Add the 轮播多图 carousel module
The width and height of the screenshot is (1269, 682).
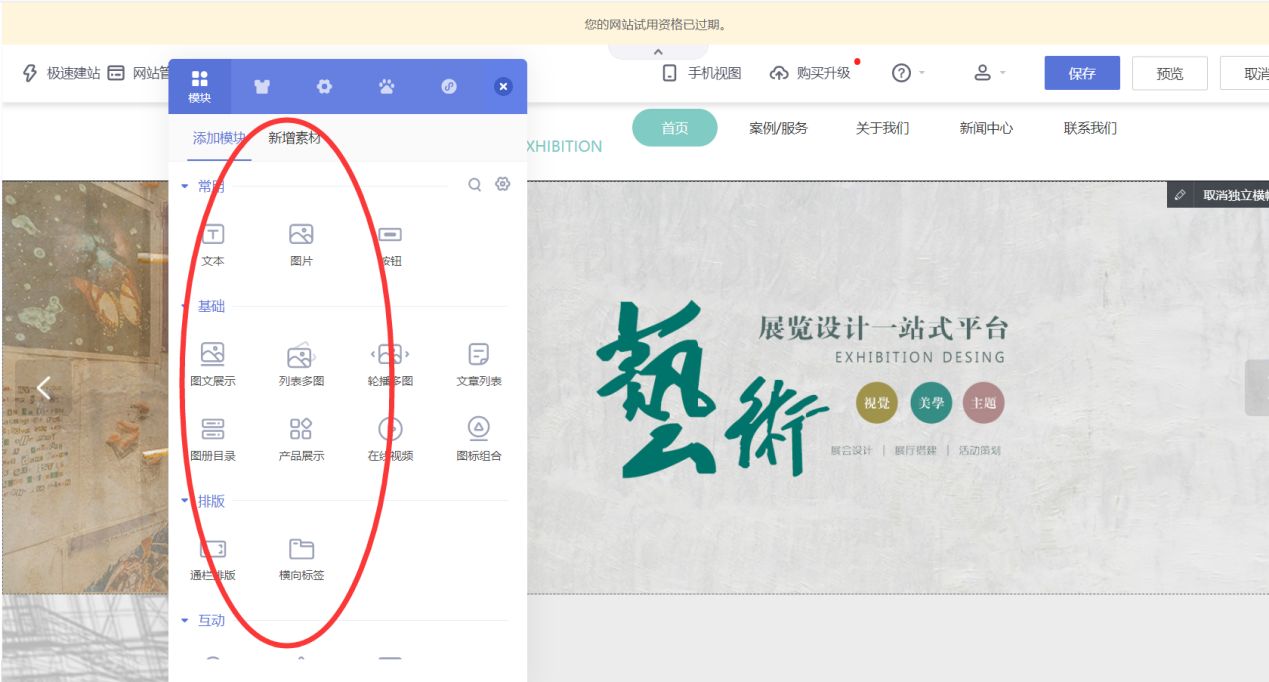[x=390, y=364]
